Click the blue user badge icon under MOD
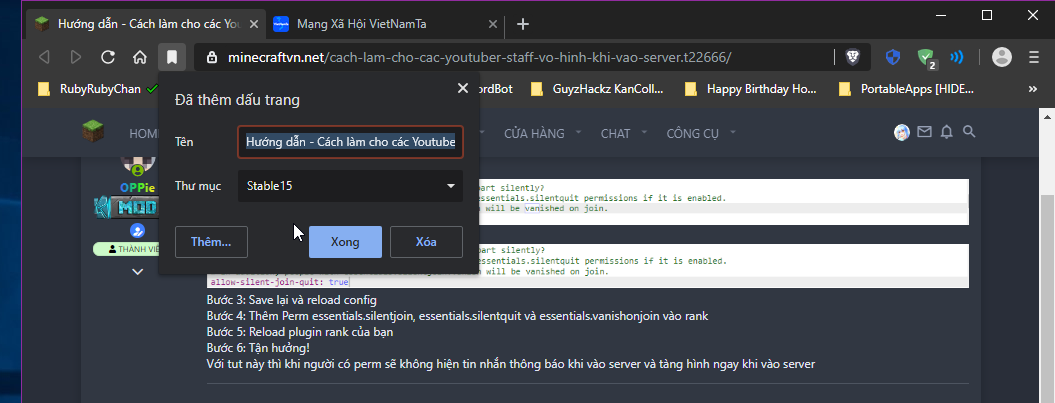Screen dimensions: 1055x403 pyautogui.click(x=137, y=231)
